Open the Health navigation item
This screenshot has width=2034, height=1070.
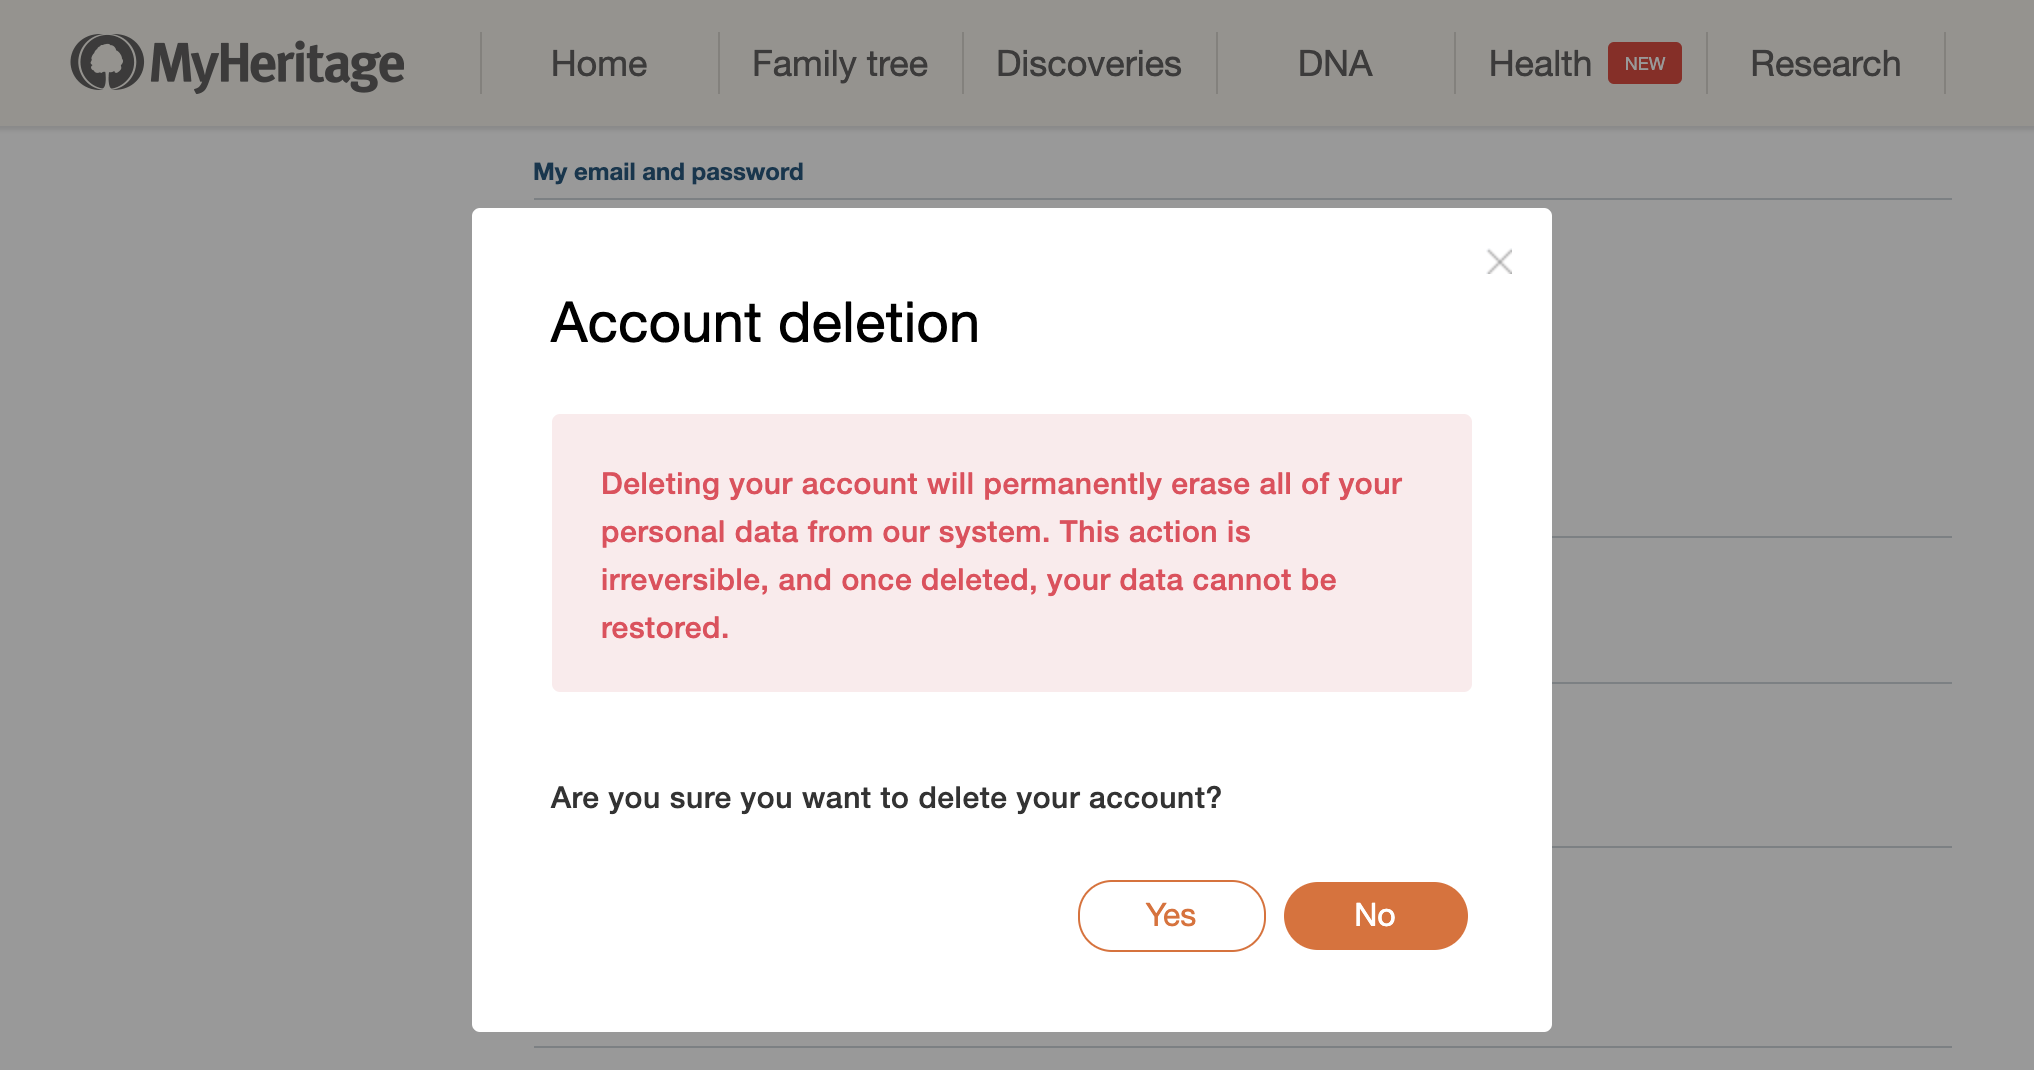(x=1539, y=63)
